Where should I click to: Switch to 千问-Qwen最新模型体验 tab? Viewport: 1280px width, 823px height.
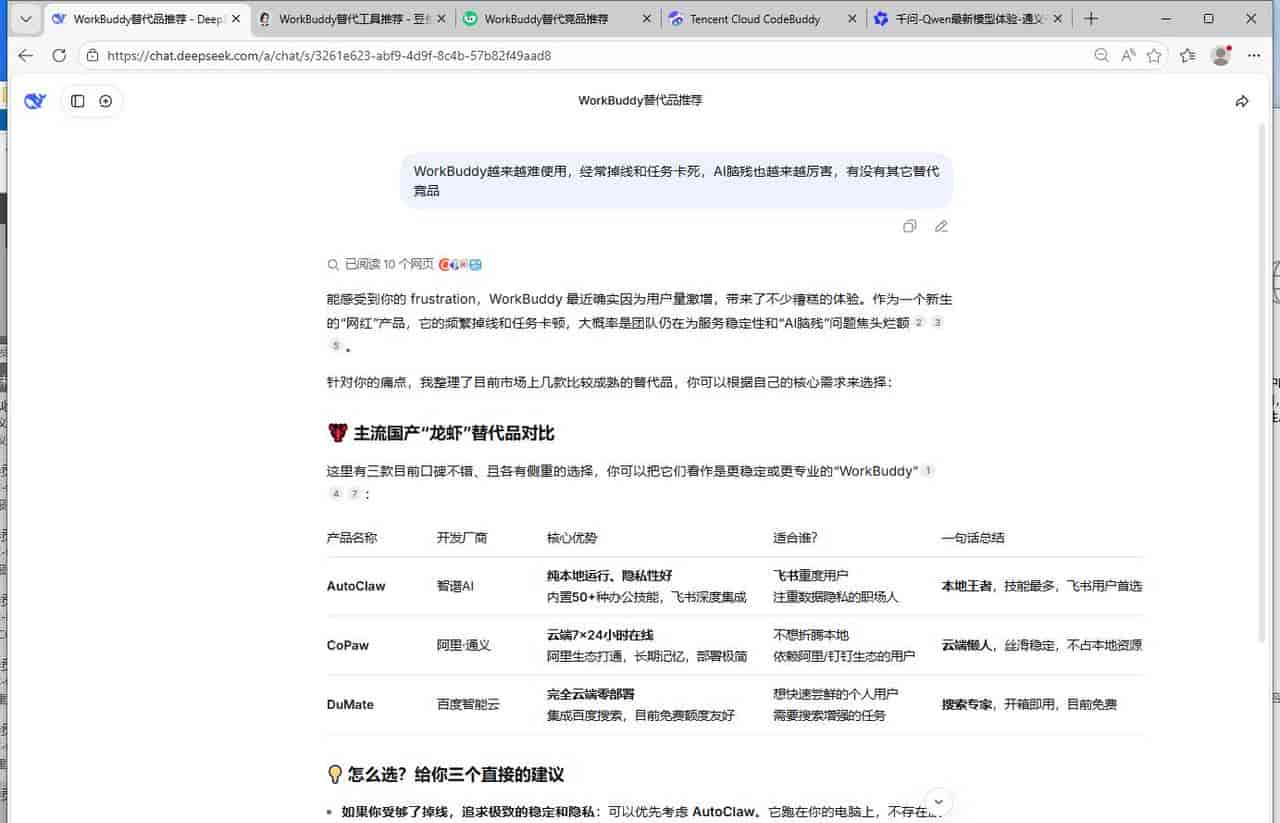(970, 19)
